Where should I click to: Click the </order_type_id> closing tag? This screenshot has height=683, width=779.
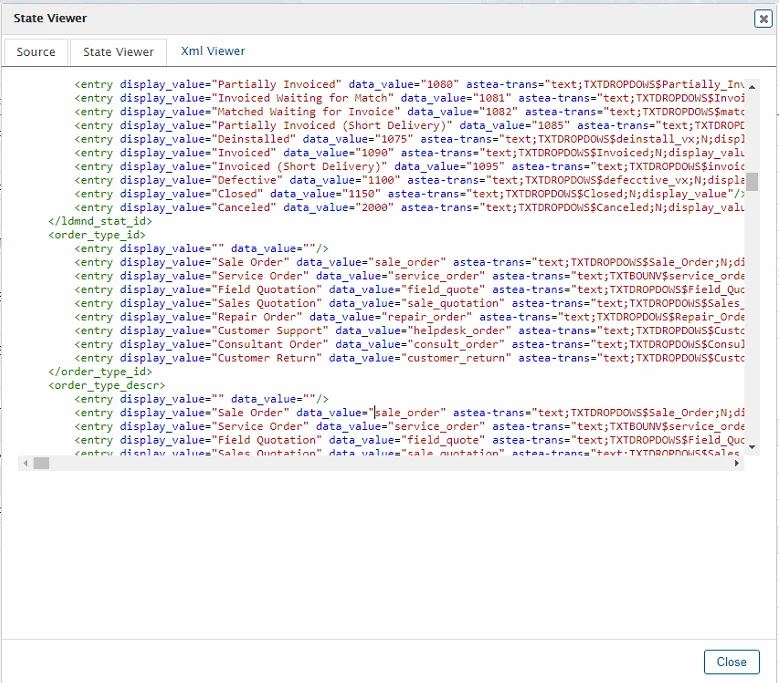point(100,372)
